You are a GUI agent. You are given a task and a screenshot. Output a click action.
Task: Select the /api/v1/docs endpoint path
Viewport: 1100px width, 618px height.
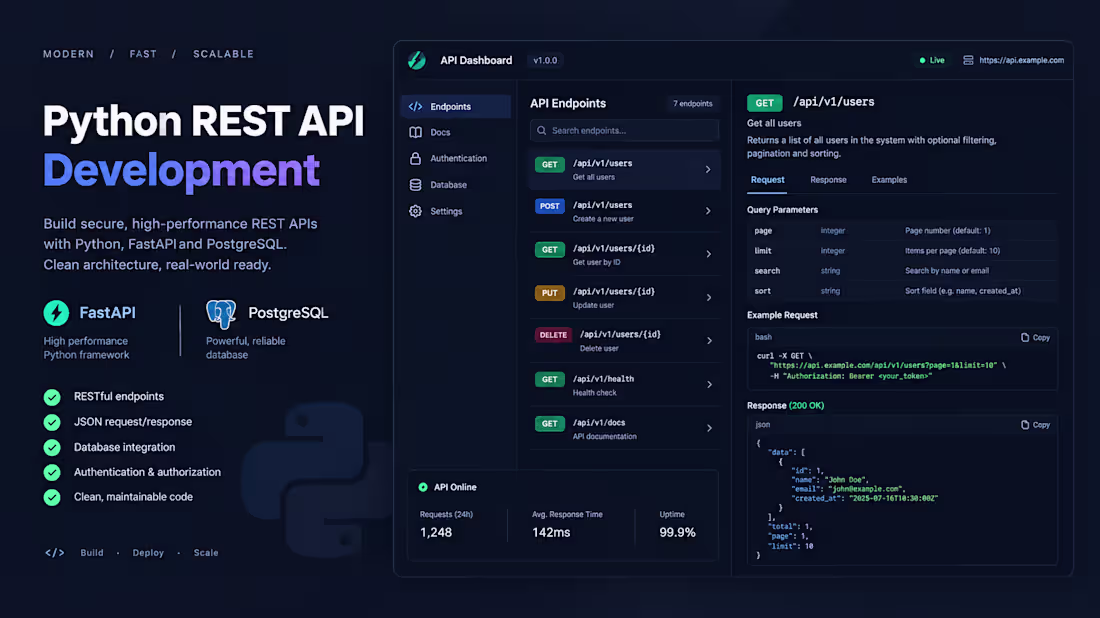(x=598, y=423)
